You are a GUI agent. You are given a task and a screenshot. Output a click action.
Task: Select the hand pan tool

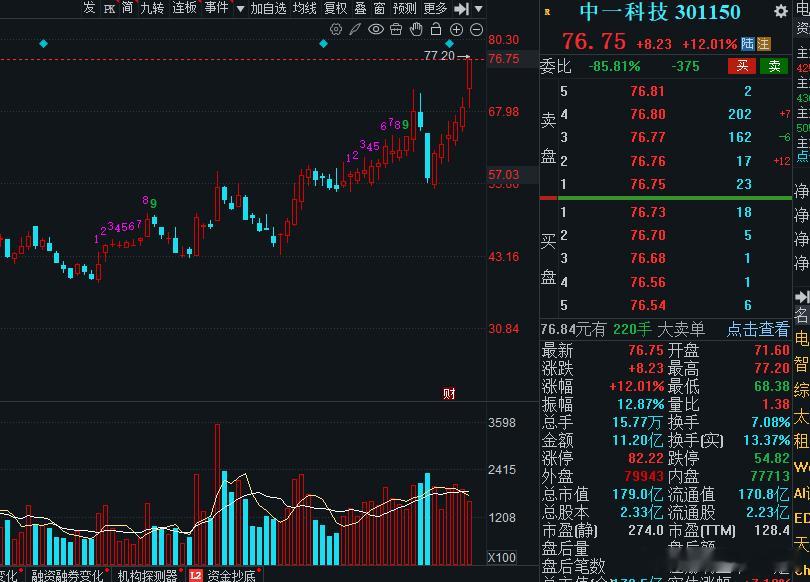[416, 29]
